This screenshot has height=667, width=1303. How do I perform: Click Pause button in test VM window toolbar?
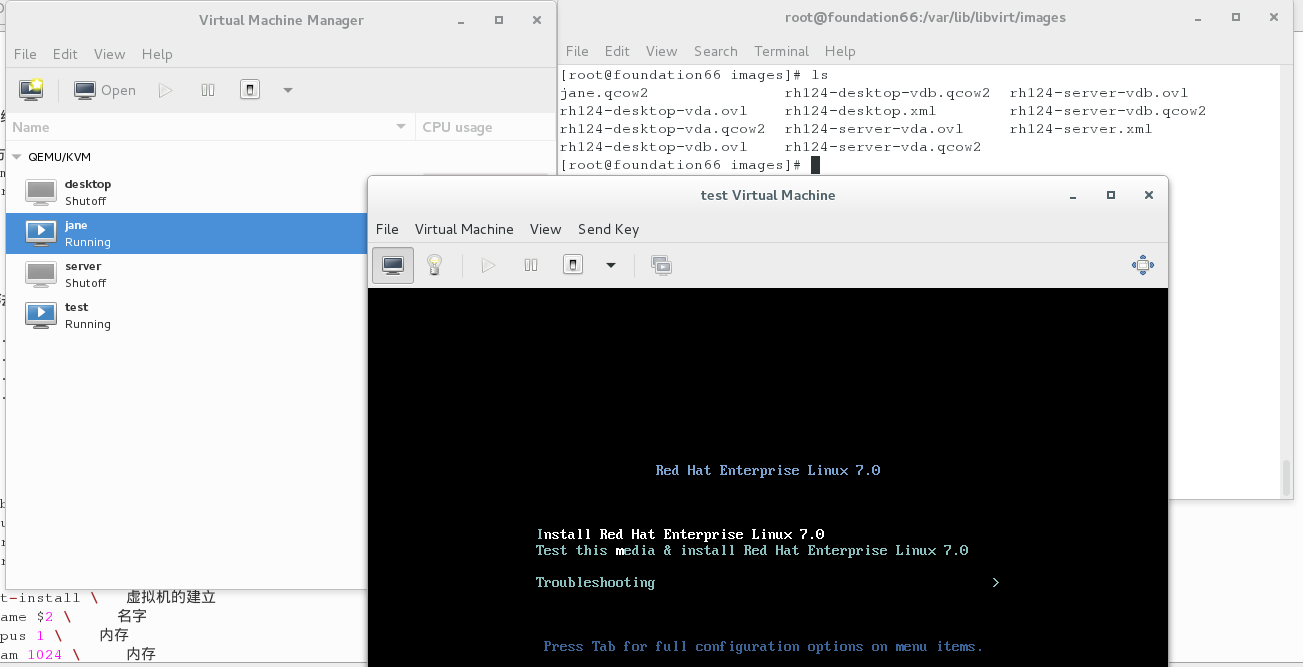[x=531, y=265]
